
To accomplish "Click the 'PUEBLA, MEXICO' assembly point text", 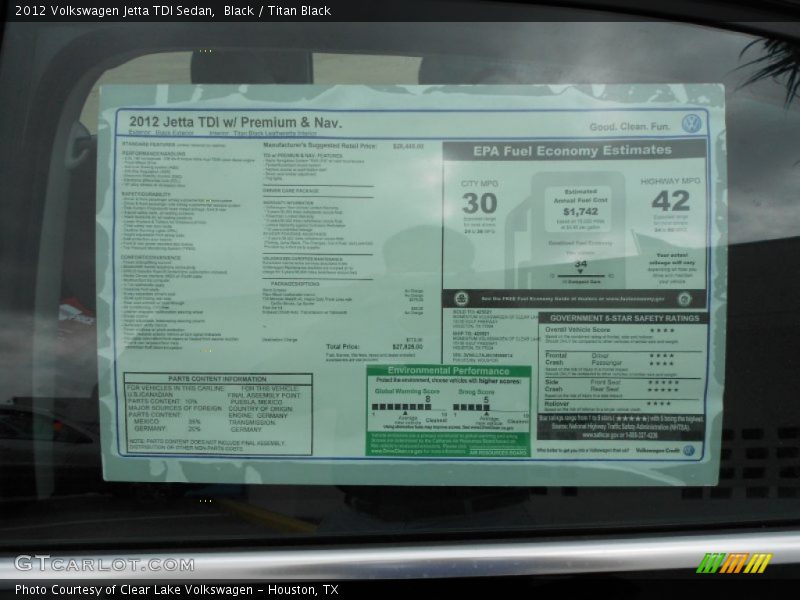I will pos(257,402).
